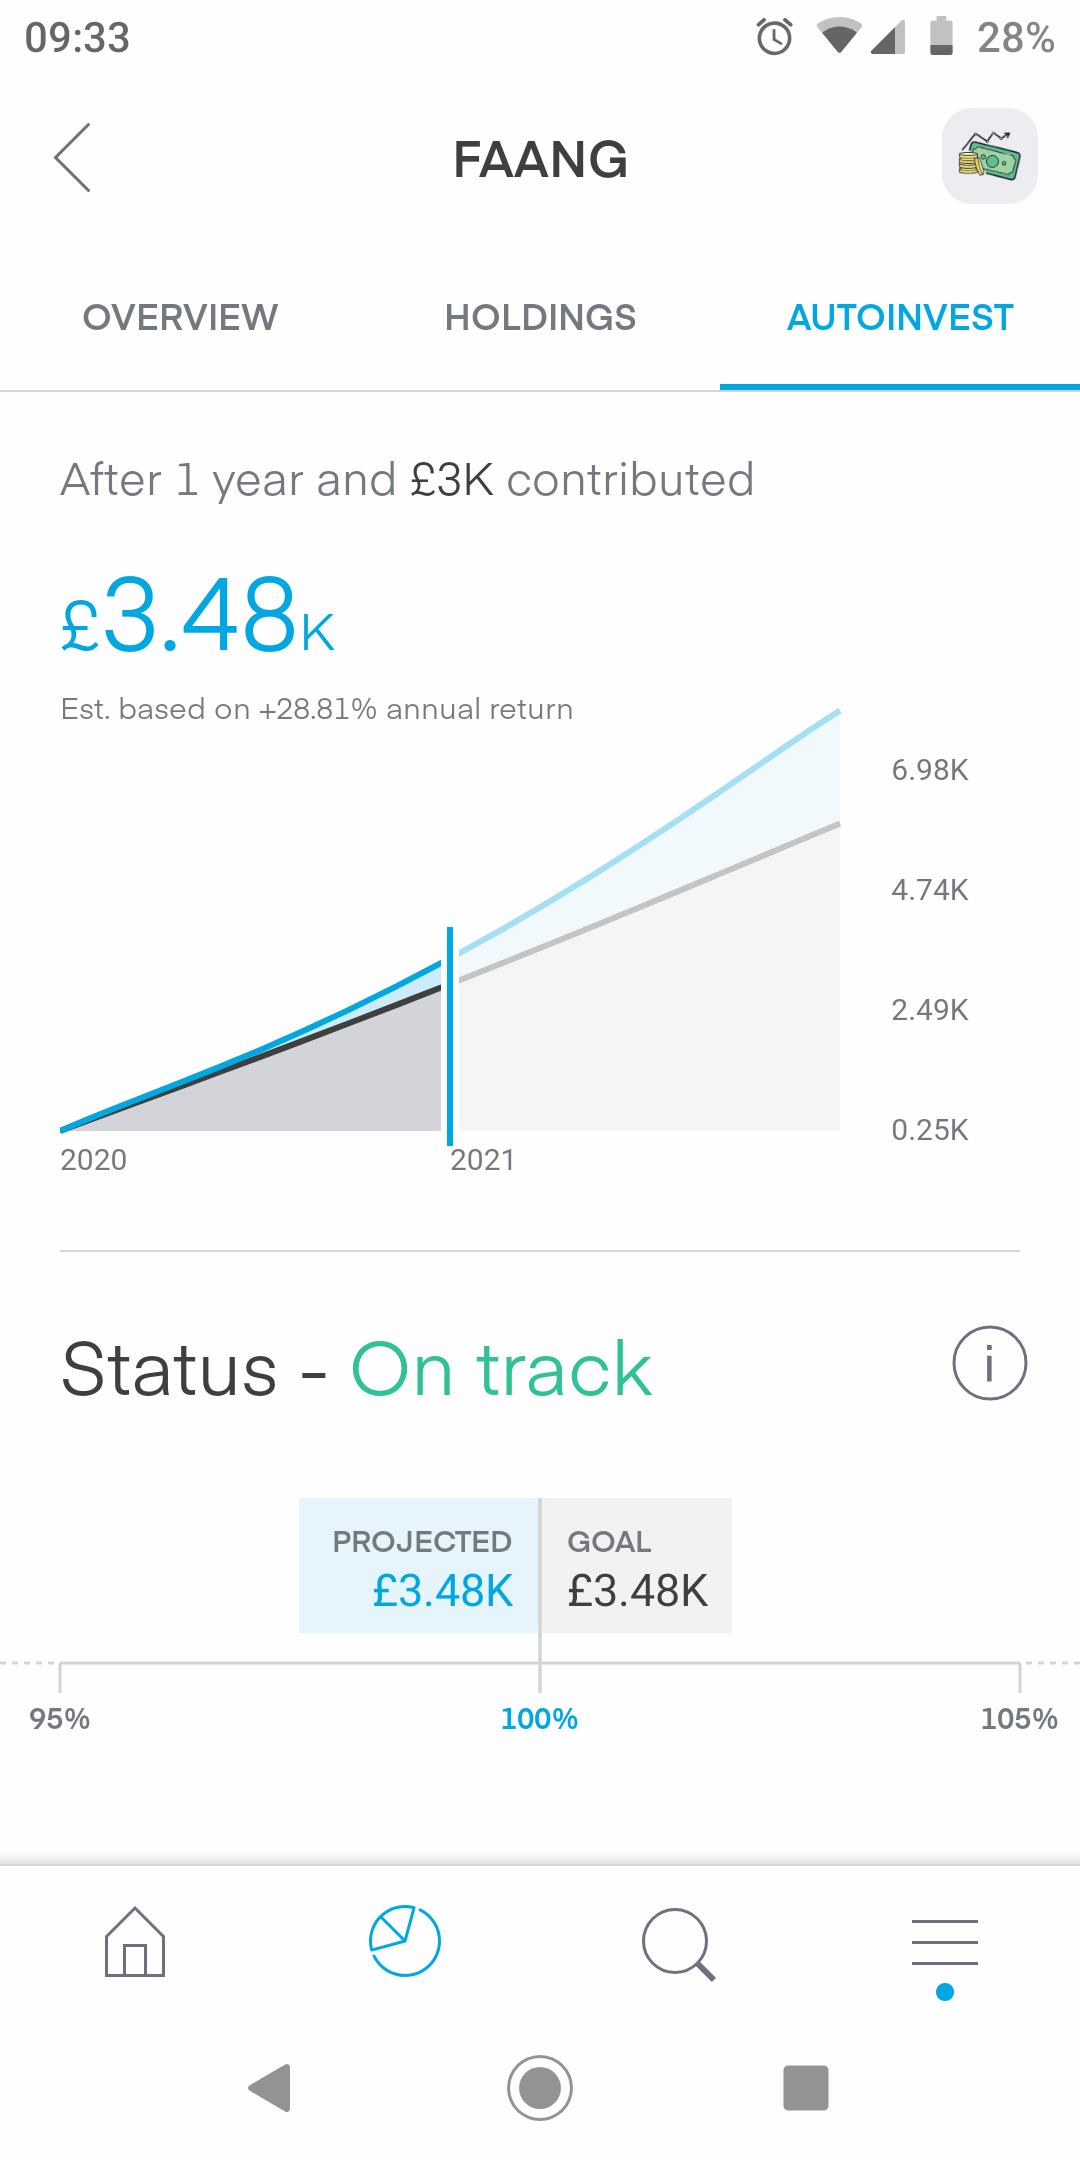Screen dimensions: 1080x2160
Task: Tap the 100% mark on status scale
Action: [539, 1718]
